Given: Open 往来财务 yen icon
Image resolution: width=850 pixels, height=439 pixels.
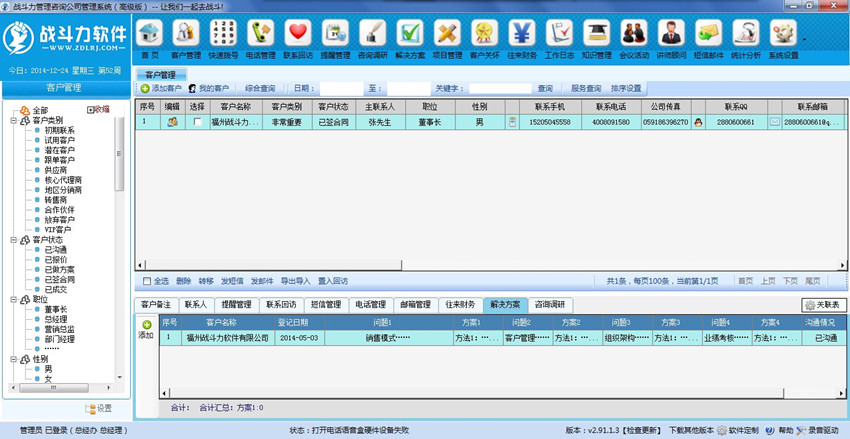Looking at the screenshot, I should 522,33.
